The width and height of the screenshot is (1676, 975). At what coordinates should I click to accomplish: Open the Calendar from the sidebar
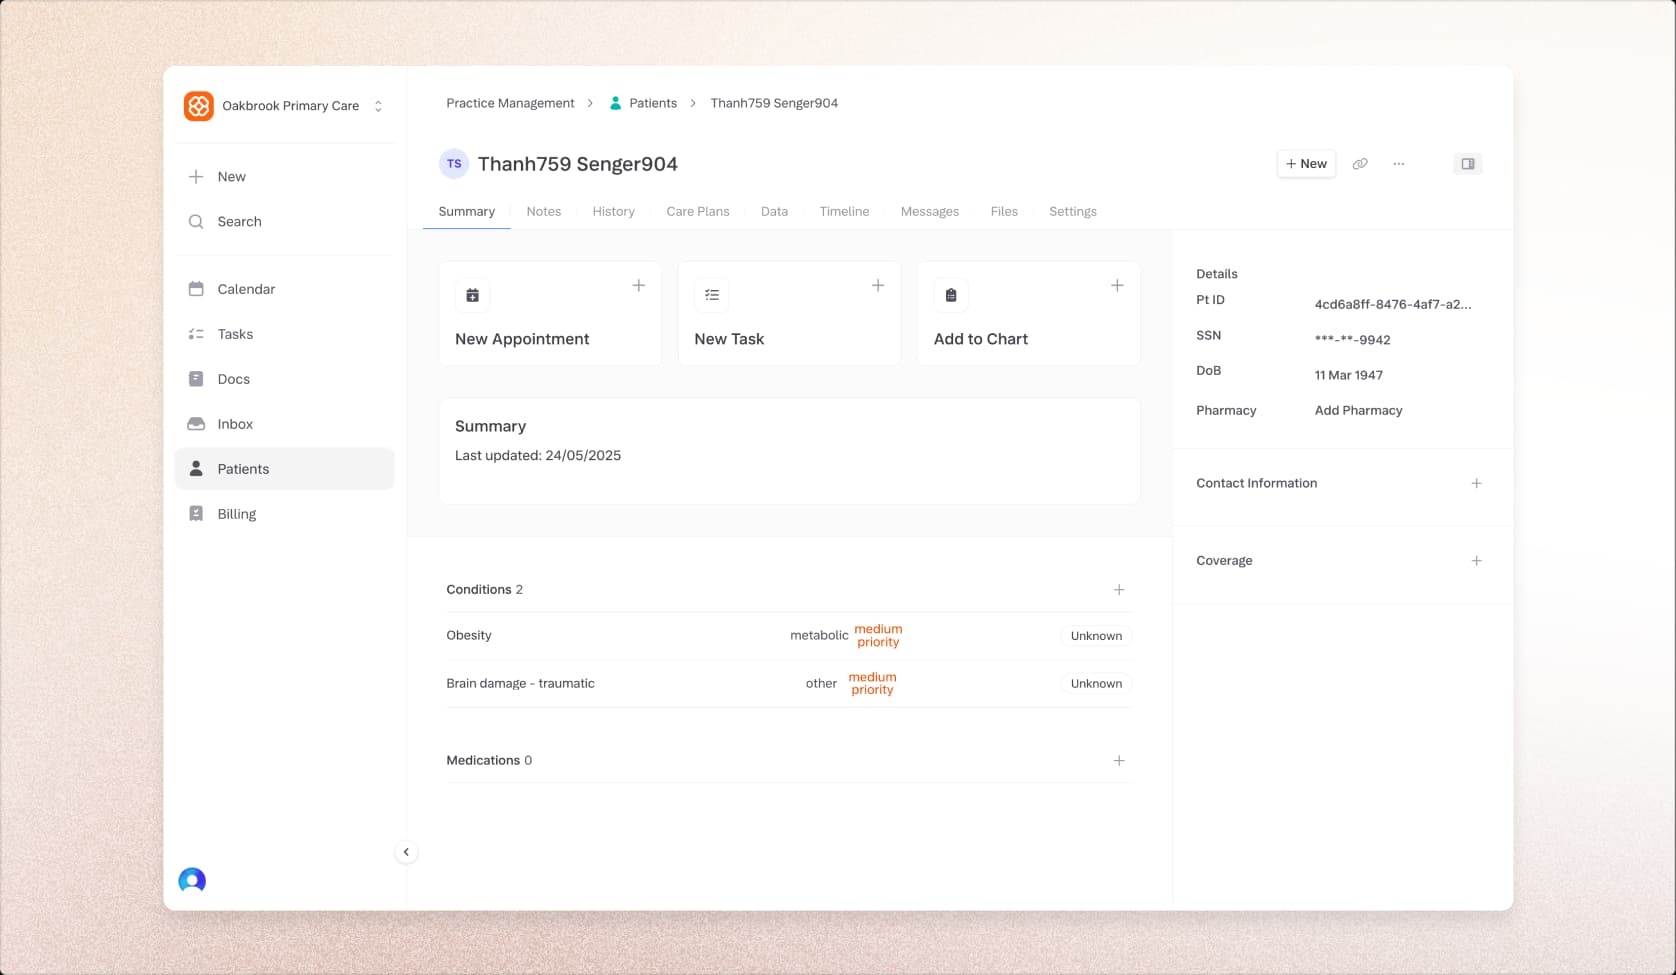click(246, 289)
